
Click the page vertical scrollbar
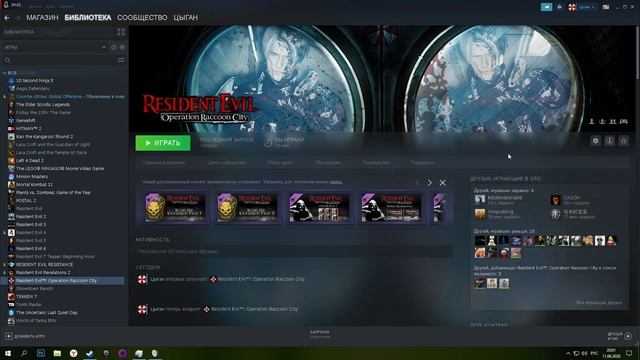point(637,53)
